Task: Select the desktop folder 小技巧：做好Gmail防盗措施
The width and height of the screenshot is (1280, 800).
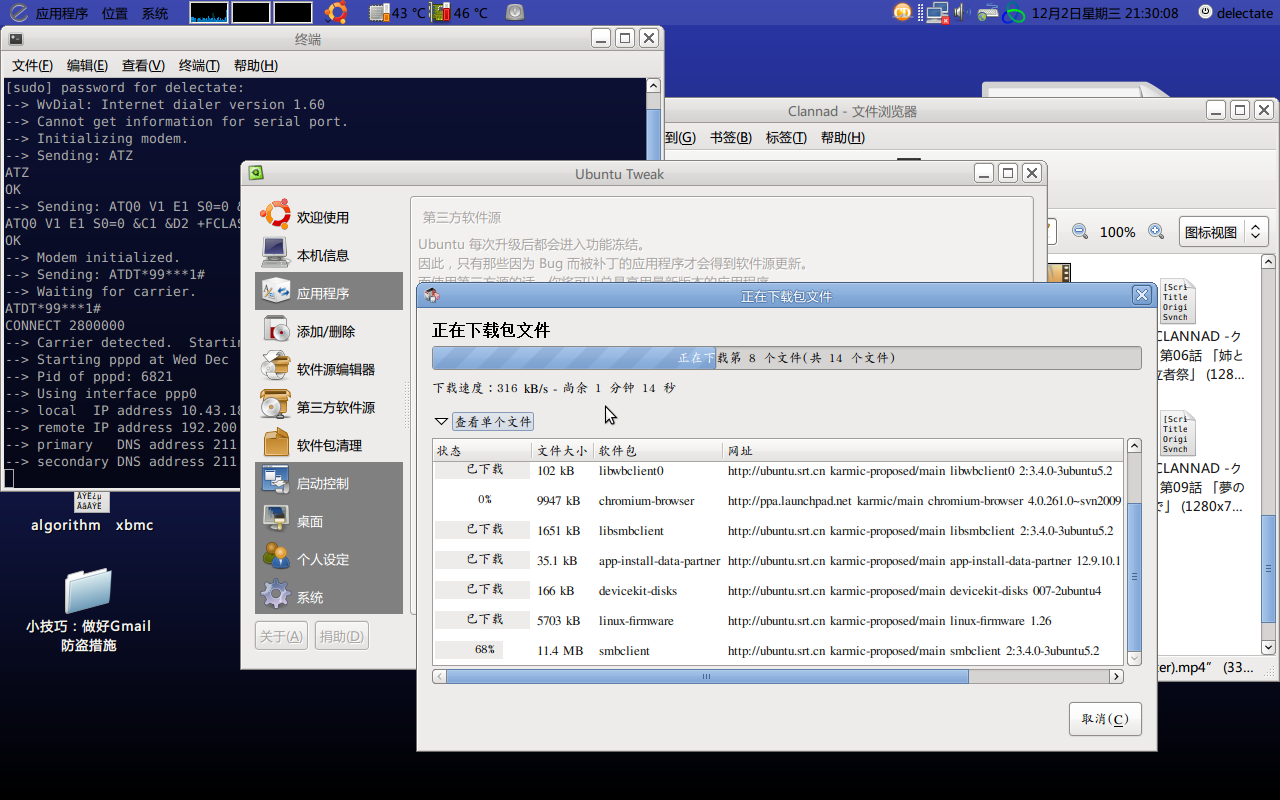Action: coord(88,610)
